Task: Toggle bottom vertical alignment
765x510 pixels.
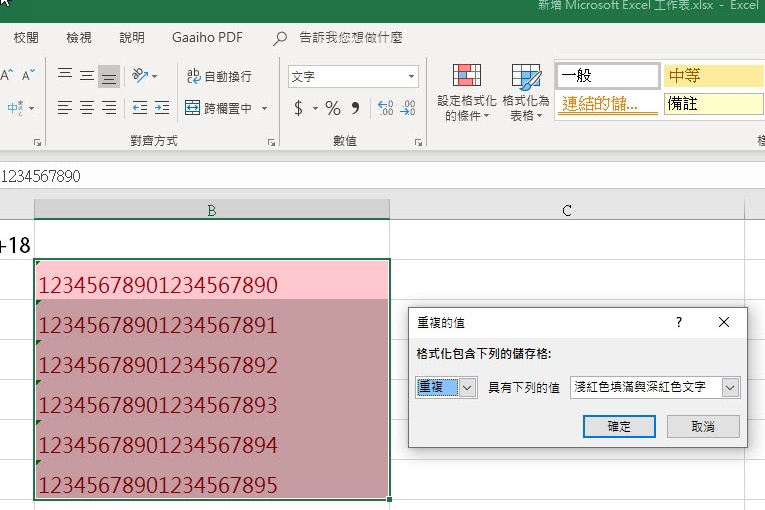Action: (x=108, y=76)
